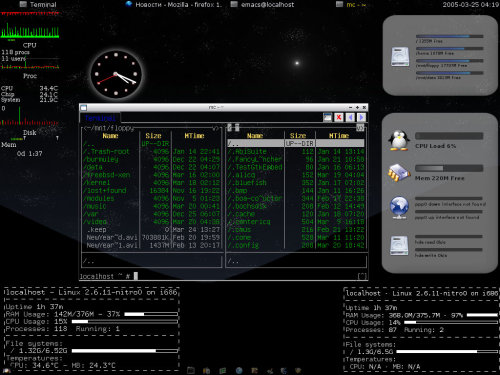Sort left panel by MTime header
This screenshot has width=500, height=375.
click(194, 136)
